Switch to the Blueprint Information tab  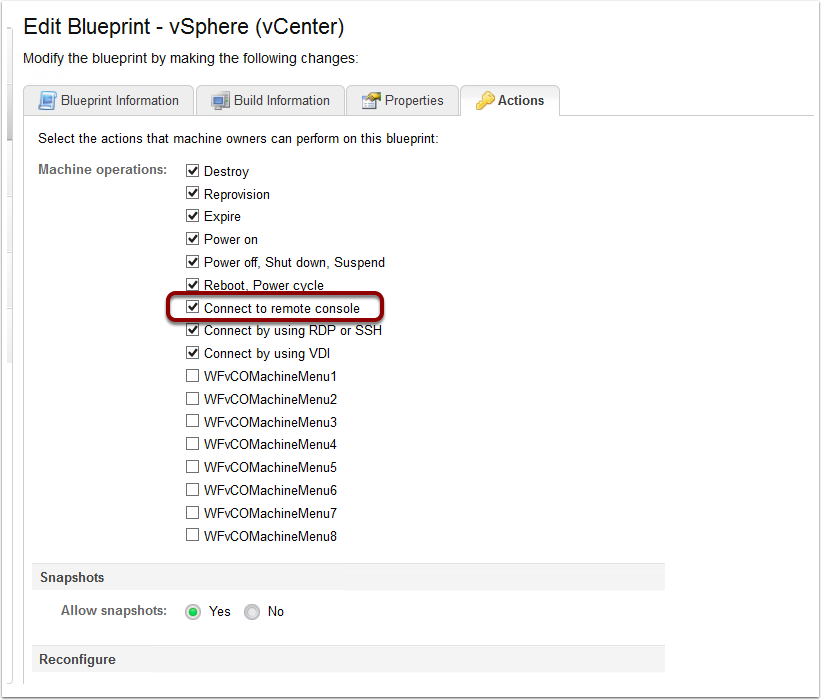point(109,101)
